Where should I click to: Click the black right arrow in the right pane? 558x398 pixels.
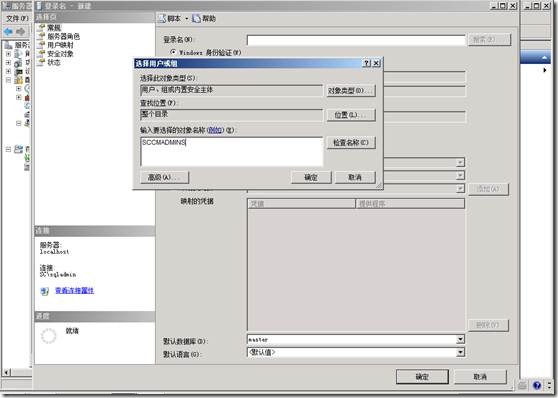pyautogui.click(x=544, y=70)
